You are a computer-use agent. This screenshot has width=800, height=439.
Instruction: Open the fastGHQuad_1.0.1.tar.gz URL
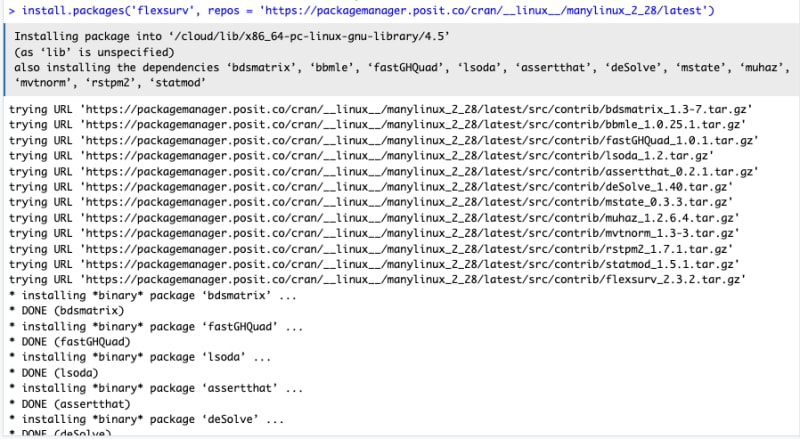pos(420,140)
